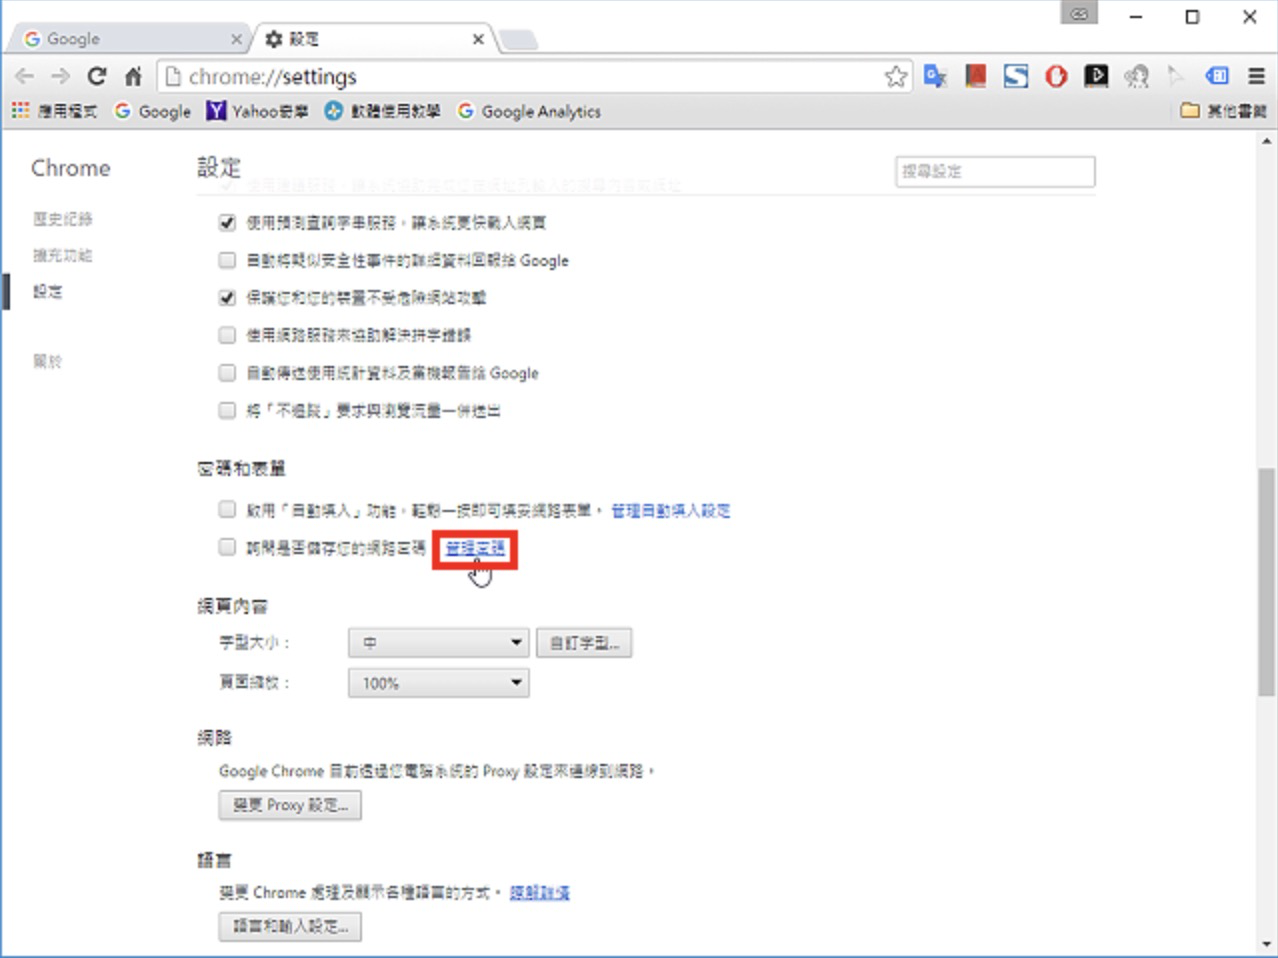1278x958 pixels.
Task: Go to the home page icon
Action: point(133,76)
